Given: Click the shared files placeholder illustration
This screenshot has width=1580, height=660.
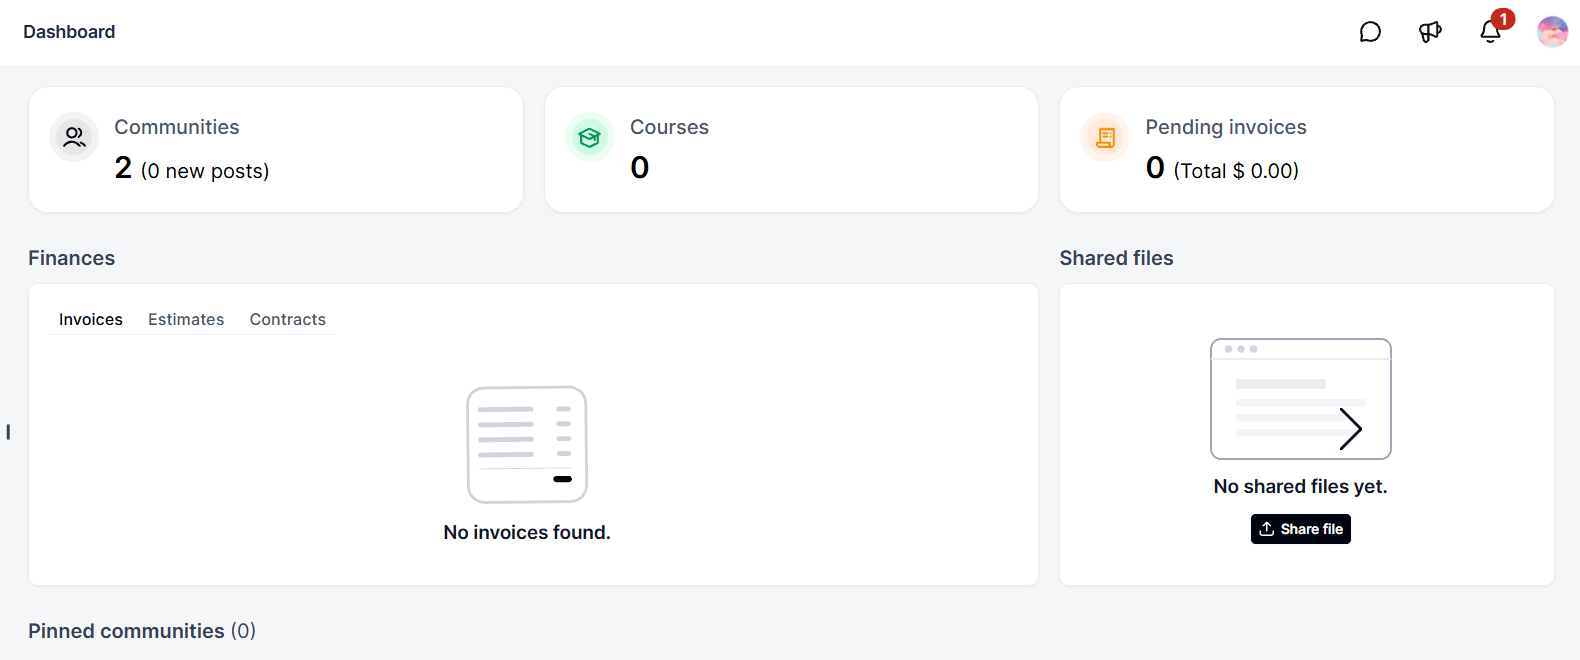Looking at the screenshot, I should [x=1301, y=399].
